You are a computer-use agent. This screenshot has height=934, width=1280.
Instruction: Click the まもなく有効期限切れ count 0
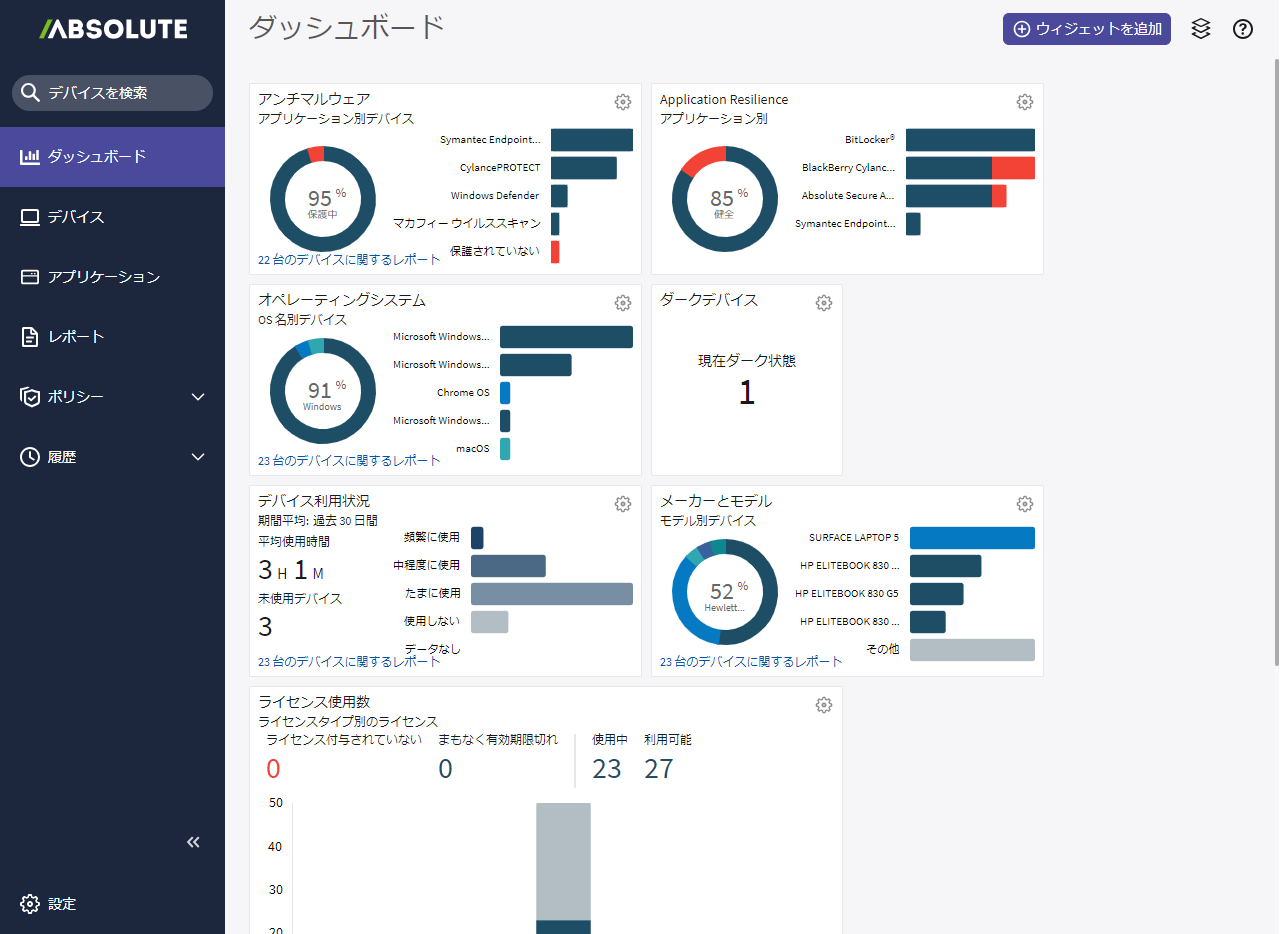[446, 769]
